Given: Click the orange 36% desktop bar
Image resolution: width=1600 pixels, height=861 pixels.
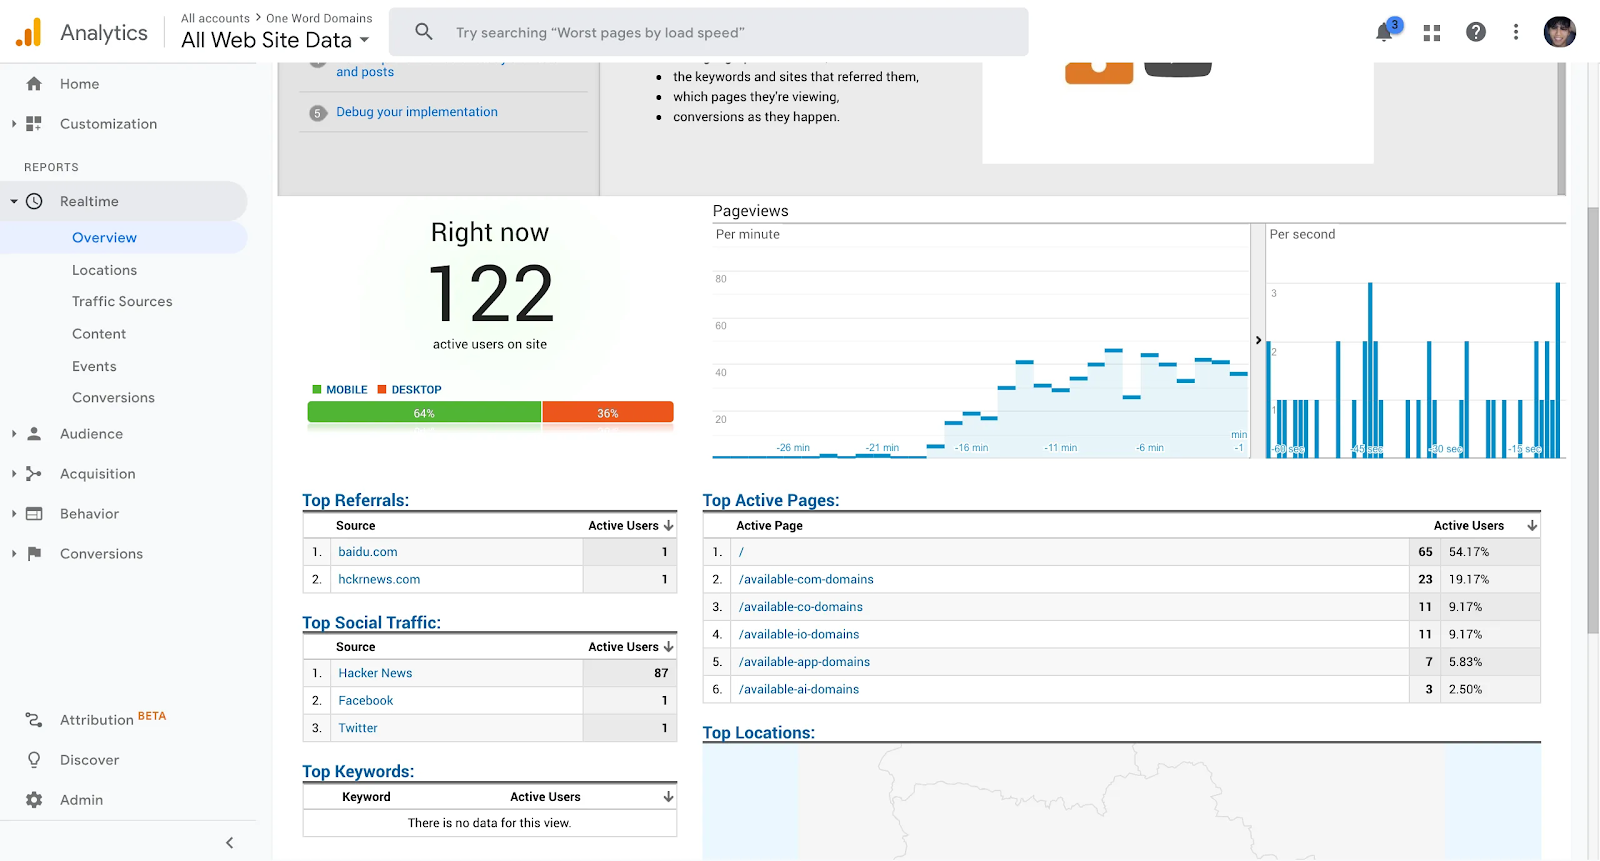Looking at the screenshot, I should pos(608,412).
